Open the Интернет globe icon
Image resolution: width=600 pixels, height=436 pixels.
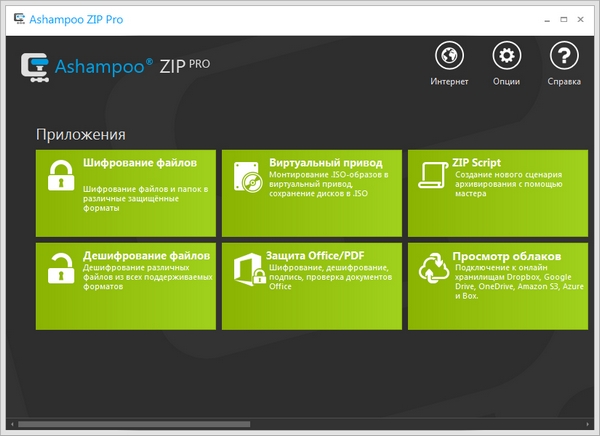(x=449, y=57)
